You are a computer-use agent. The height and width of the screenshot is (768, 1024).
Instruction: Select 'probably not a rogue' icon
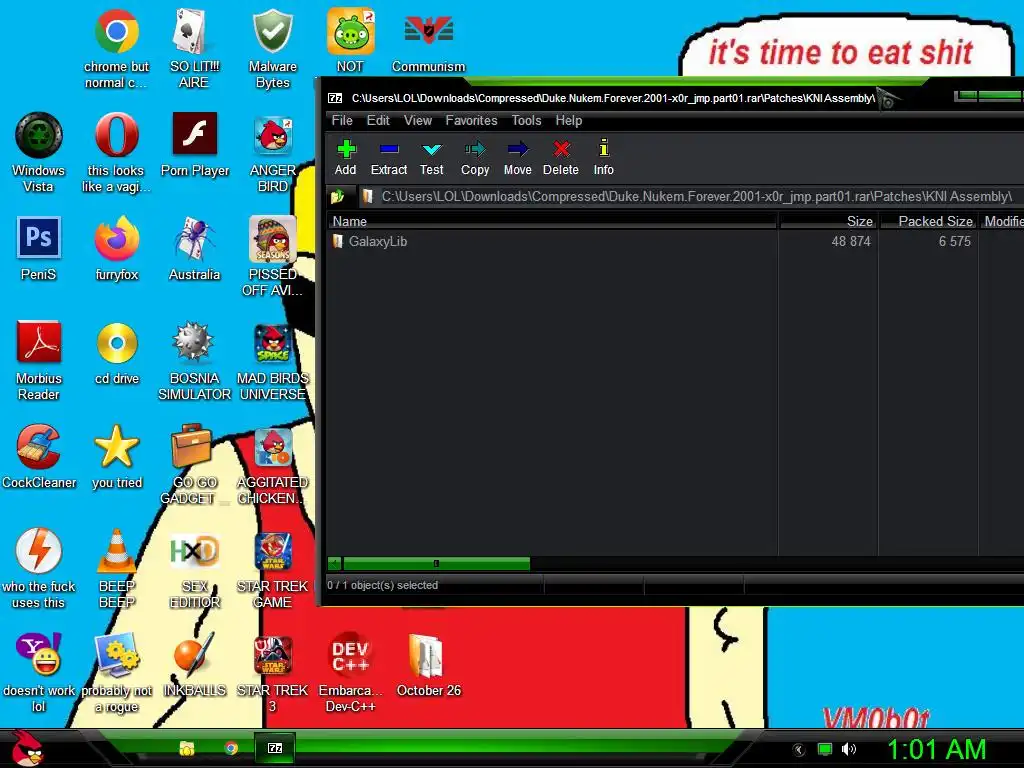116,672
